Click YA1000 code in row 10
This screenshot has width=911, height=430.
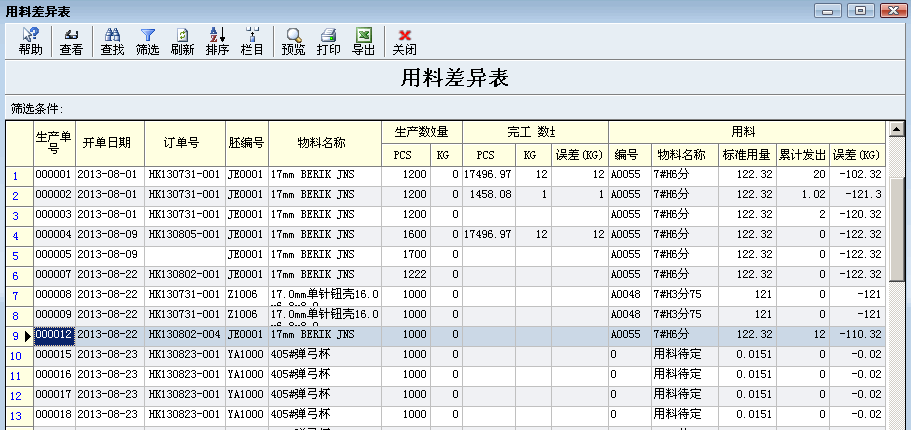pyautogui.click(x=247, y=354)
